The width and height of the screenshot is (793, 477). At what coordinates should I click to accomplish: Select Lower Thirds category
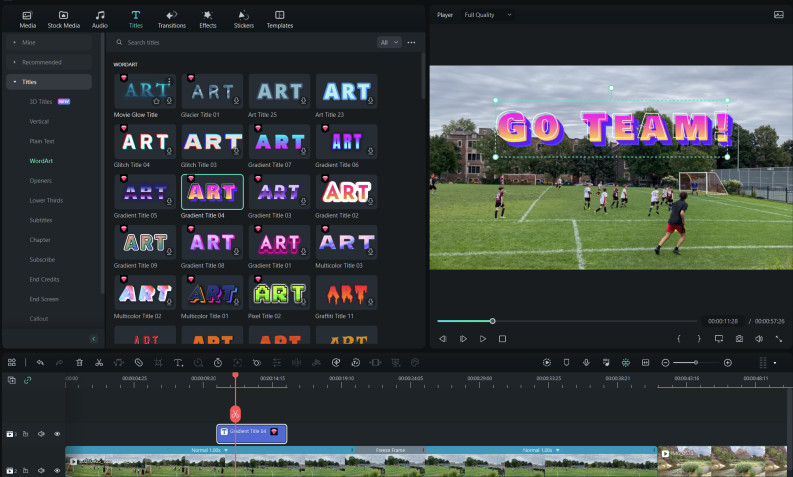point(46,200)
